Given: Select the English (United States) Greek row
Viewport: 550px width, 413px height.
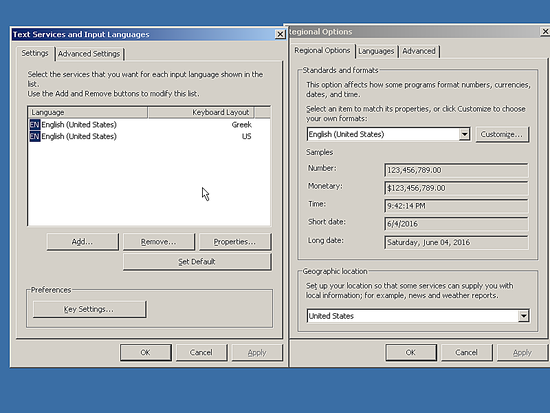Looking at the screenshot, I should tap(149, 125).
